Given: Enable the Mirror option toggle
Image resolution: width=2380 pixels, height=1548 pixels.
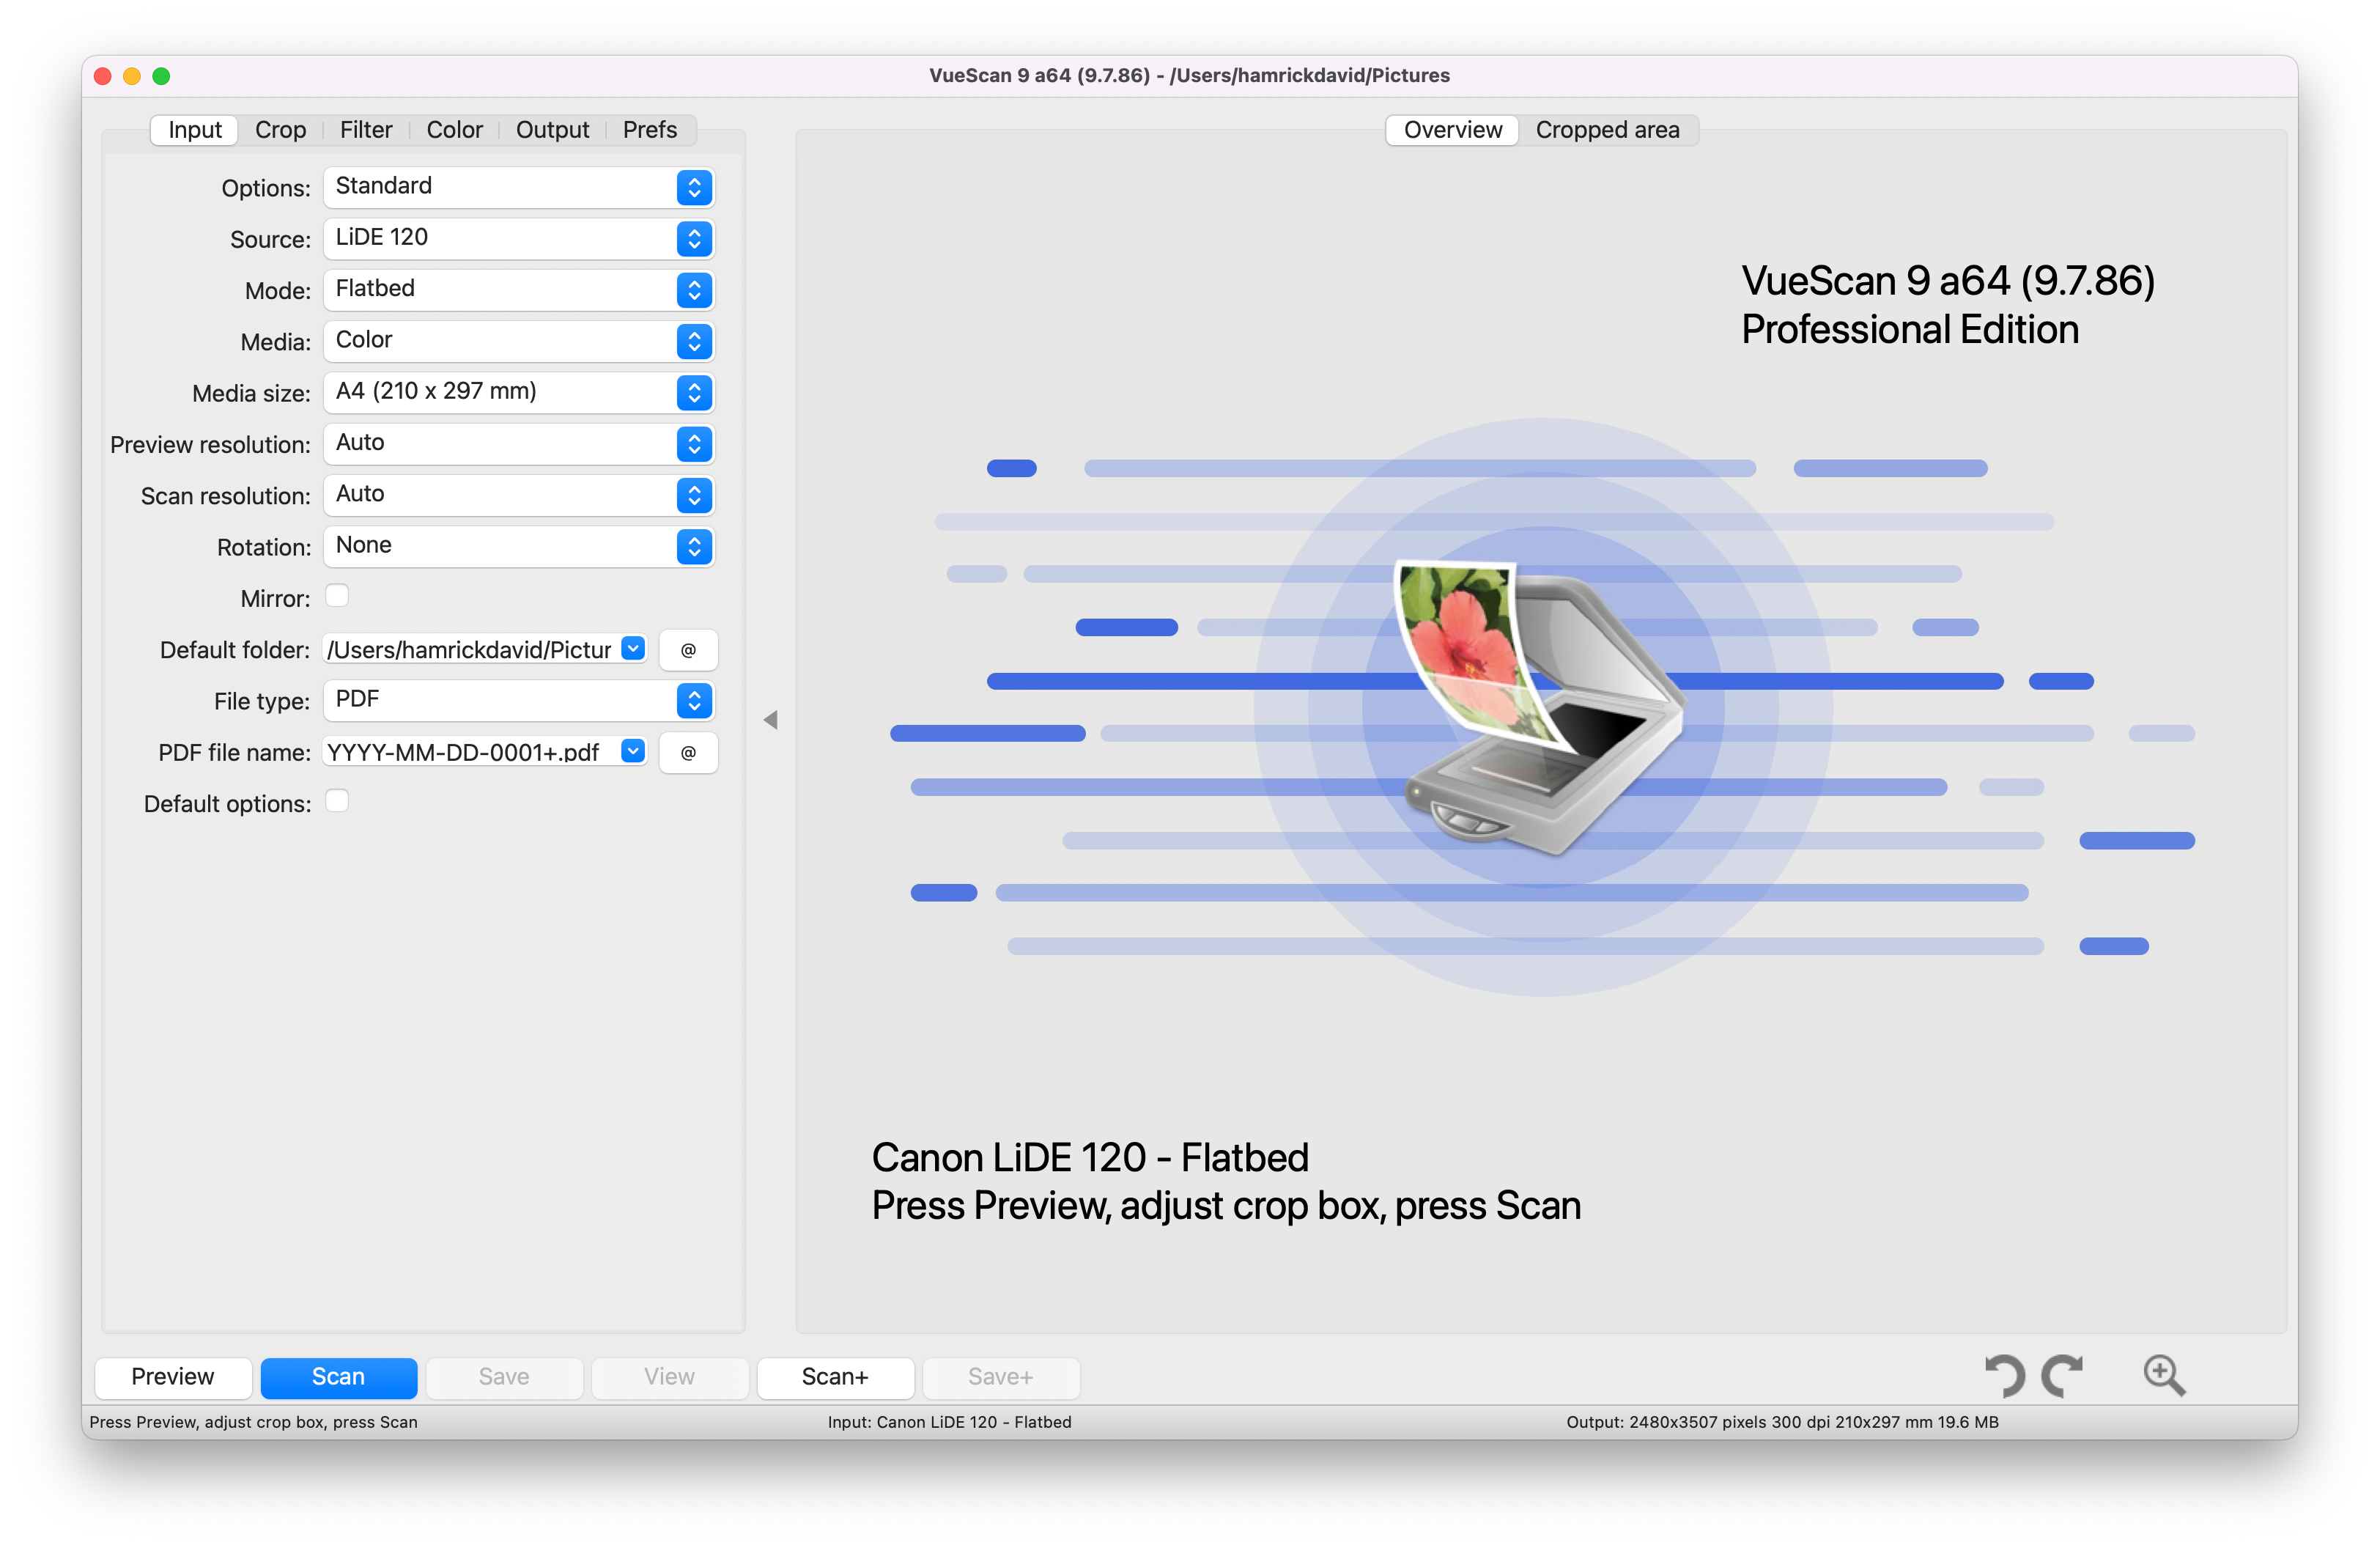Looking at the screenshot, I should point(340,597).
